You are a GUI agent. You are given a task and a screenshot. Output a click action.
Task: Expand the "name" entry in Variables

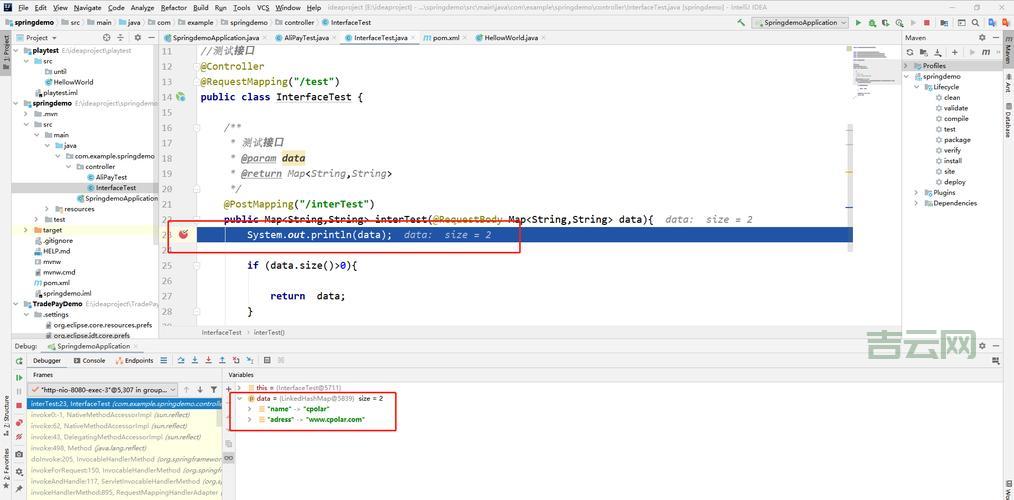249,409
